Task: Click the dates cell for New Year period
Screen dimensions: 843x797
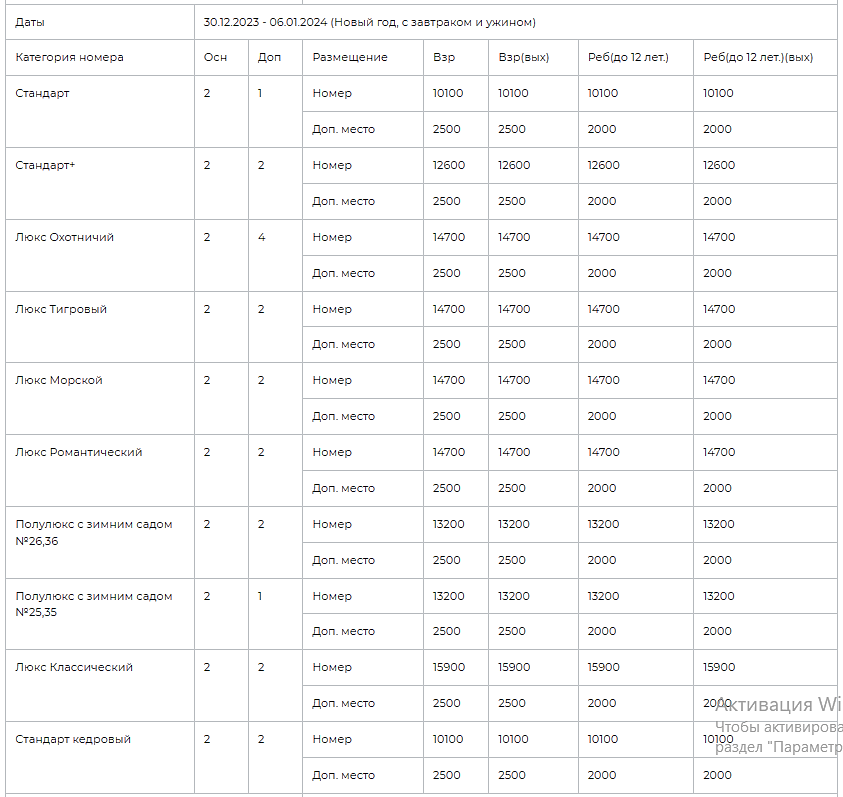Action: click(516, 22)
